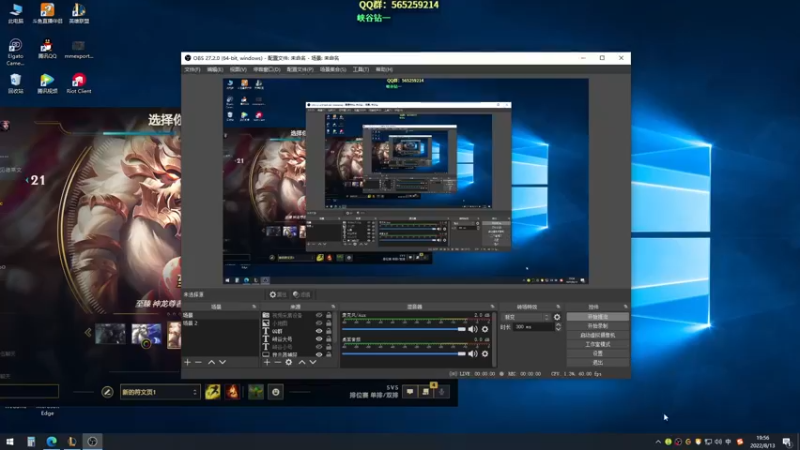Open the 文件(F) menu in OBS
This screenshot has width=800, height=450.
click(x=192, y=69)
